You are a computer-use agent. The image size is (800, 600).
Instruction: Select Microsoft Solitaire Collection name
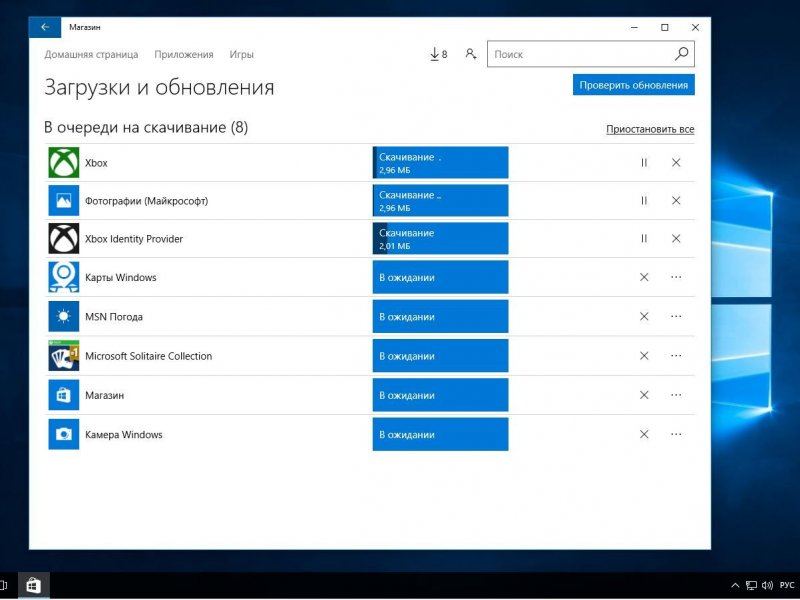point(148,356)
